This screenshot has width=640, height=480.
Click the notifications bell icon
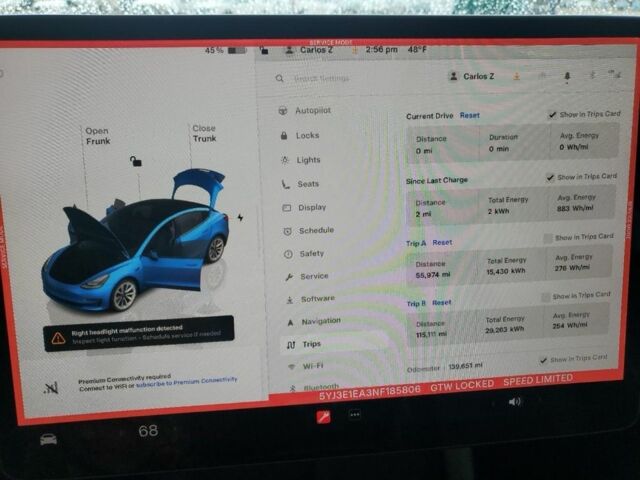pos(567,76)
